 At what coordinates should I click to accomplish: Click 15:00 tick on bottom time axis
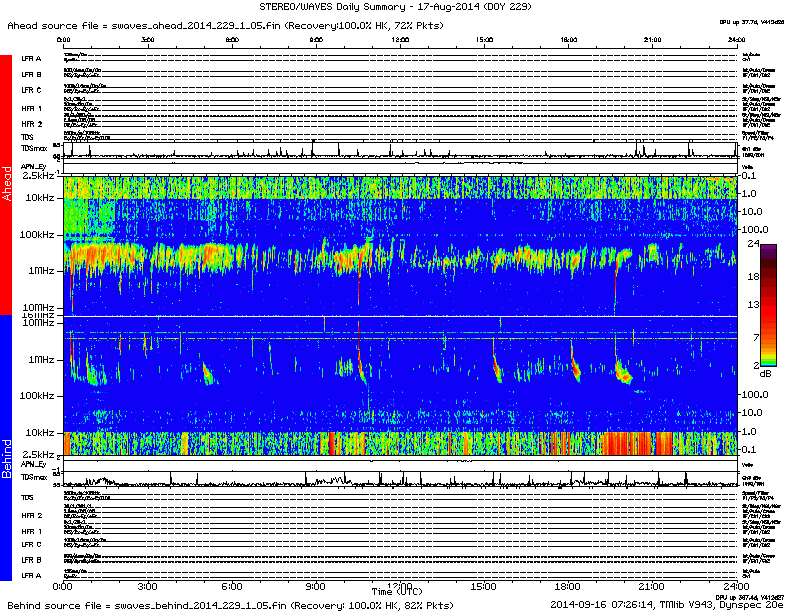(x=483, y=587)
